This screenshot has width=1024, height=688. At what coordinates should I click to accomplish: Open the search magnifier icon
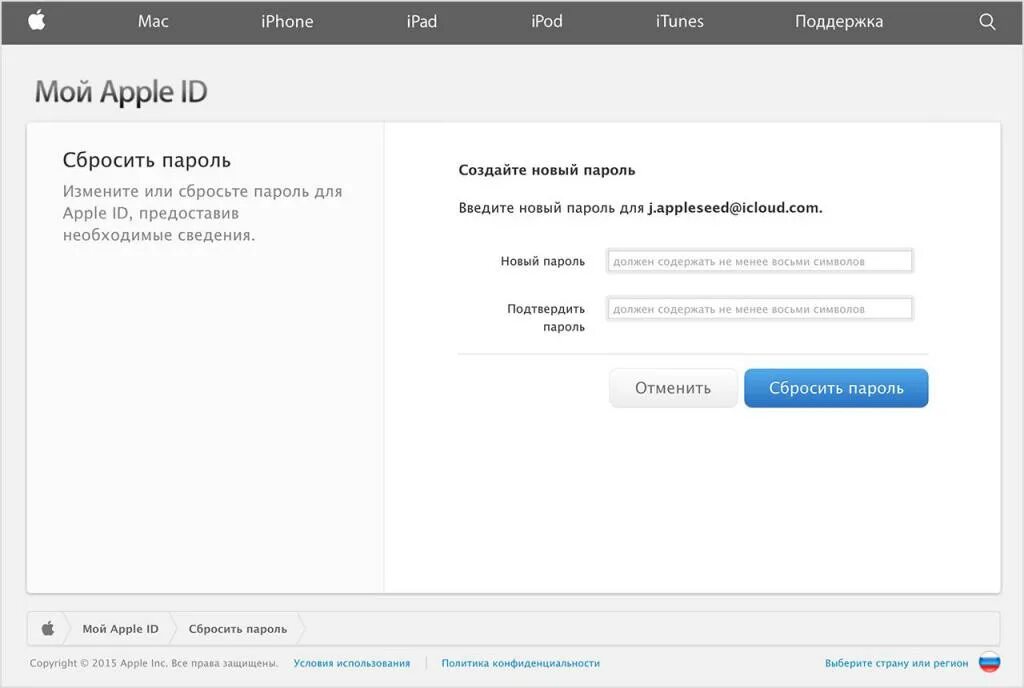[987, 22]
